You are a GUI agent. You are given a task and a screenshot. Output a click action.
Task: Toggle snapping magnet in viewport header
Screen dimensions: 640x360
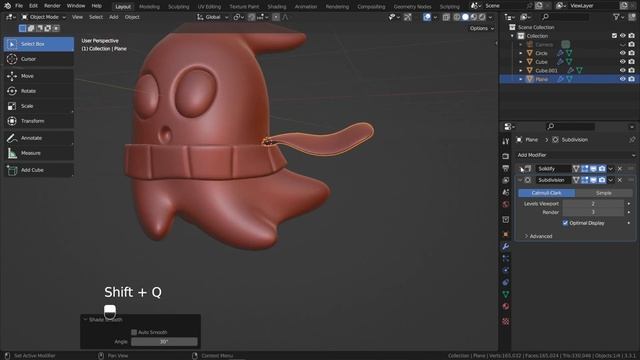(251, 17)
